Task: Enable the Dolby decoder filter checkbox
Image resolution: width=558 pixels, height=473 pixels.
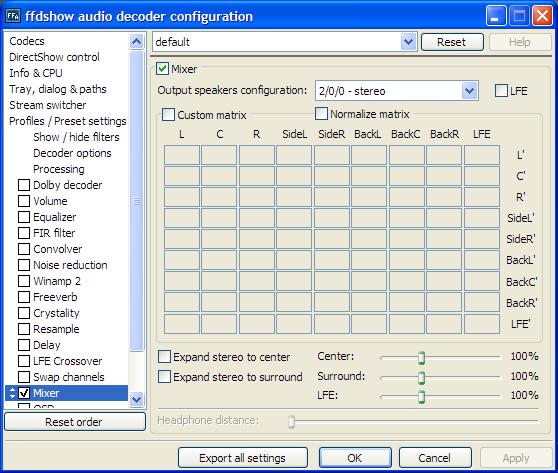Action: click(x=24, y=185)
